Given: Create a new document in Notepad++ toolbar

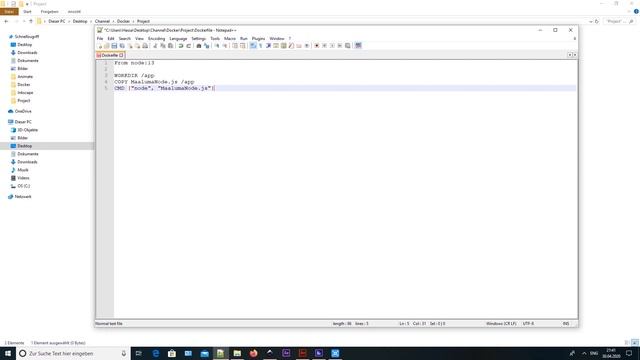Looking at the screenshot, I should click(100, 46).
